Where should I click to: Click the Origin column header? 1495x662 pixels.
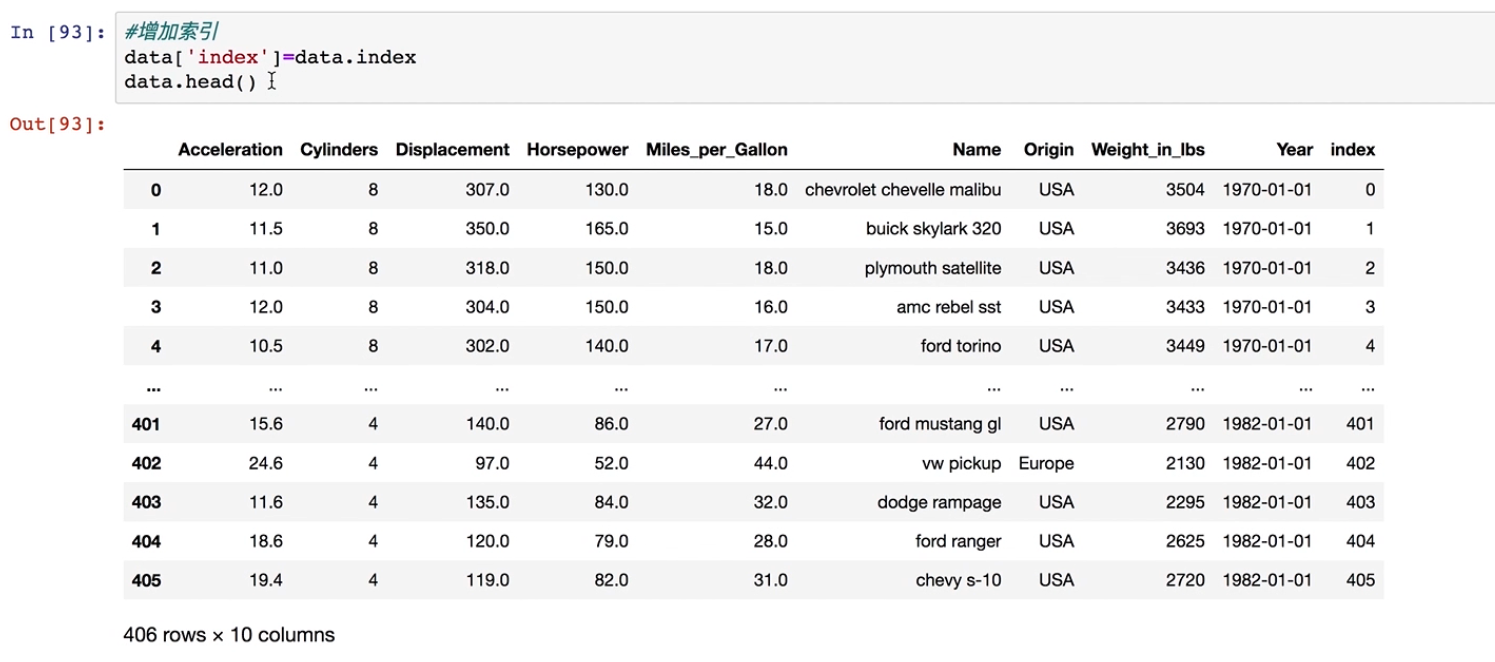click(x=1048, y=150)
